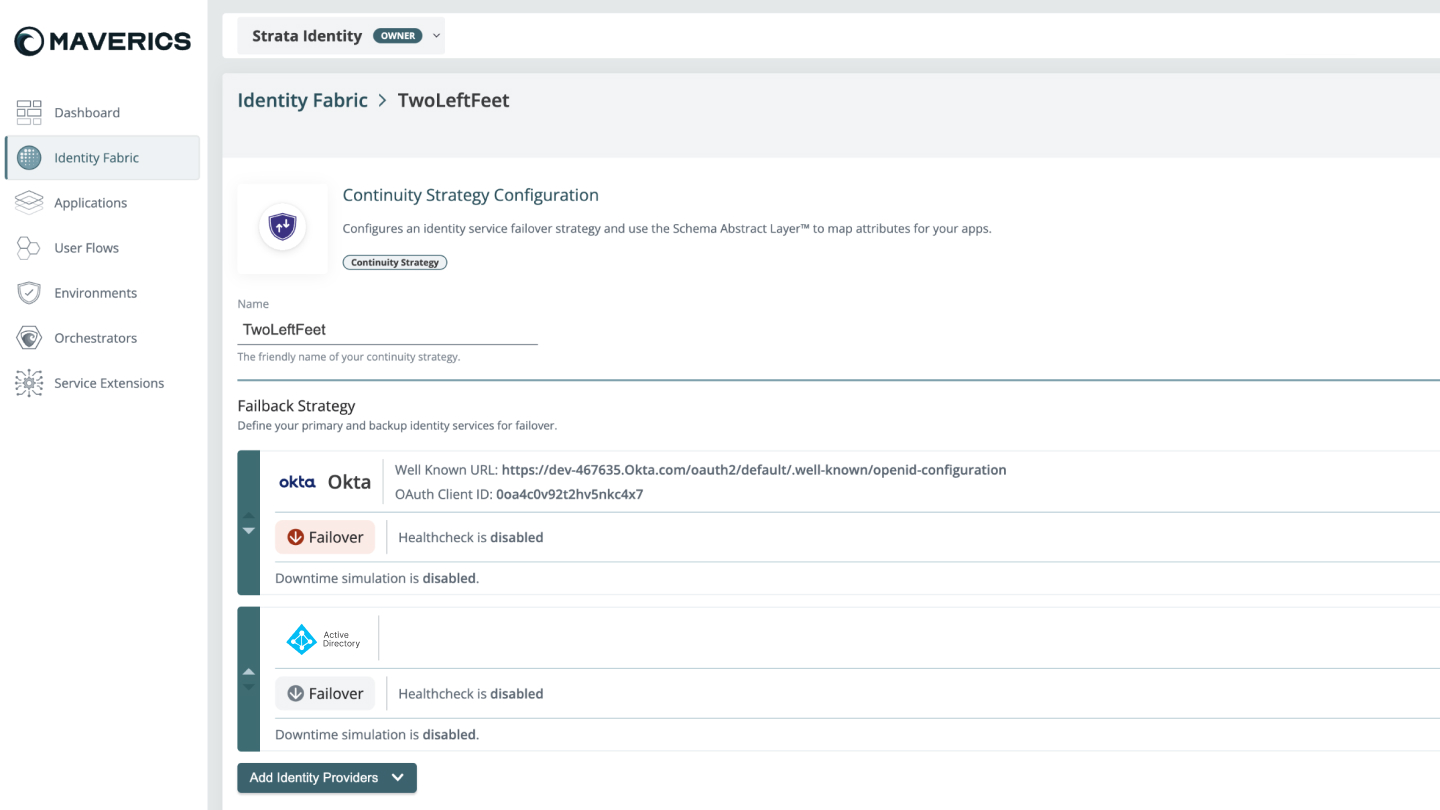Click the OWNER badge
This screenshot has width=1440, height=810.
(x=397, y=36)
